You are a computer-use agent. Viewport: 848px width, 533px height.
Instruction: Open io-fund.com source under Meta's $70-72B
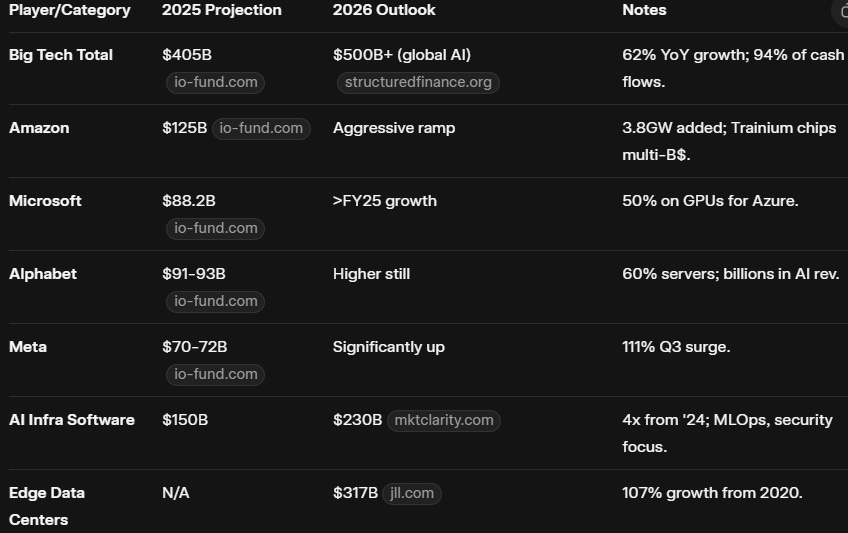pos(215,374)
